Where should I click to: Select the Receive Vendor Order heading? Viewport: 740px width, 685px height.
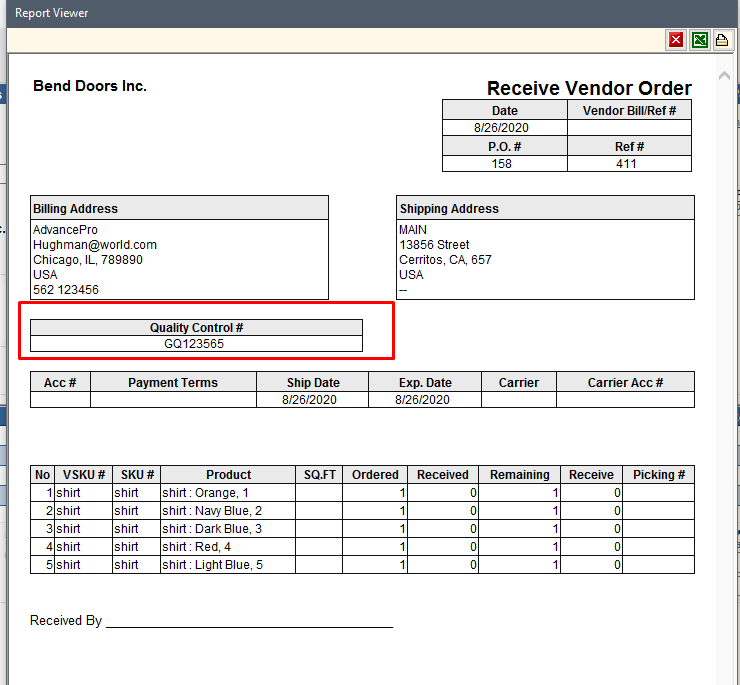click(x=588, y=88)
